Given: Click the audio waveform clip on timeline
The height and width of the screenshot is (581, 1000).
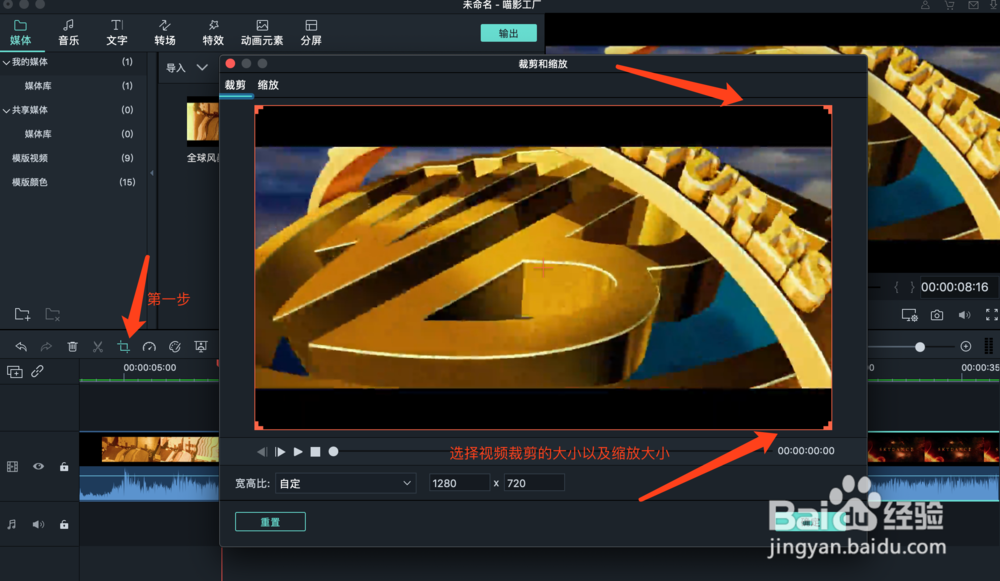Looking at the screenshot, I should [x=149, y=483].
